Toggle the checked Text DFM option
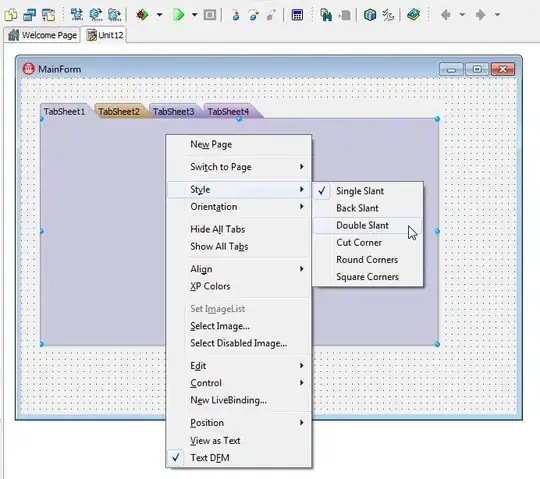 (x=239, y=458)
